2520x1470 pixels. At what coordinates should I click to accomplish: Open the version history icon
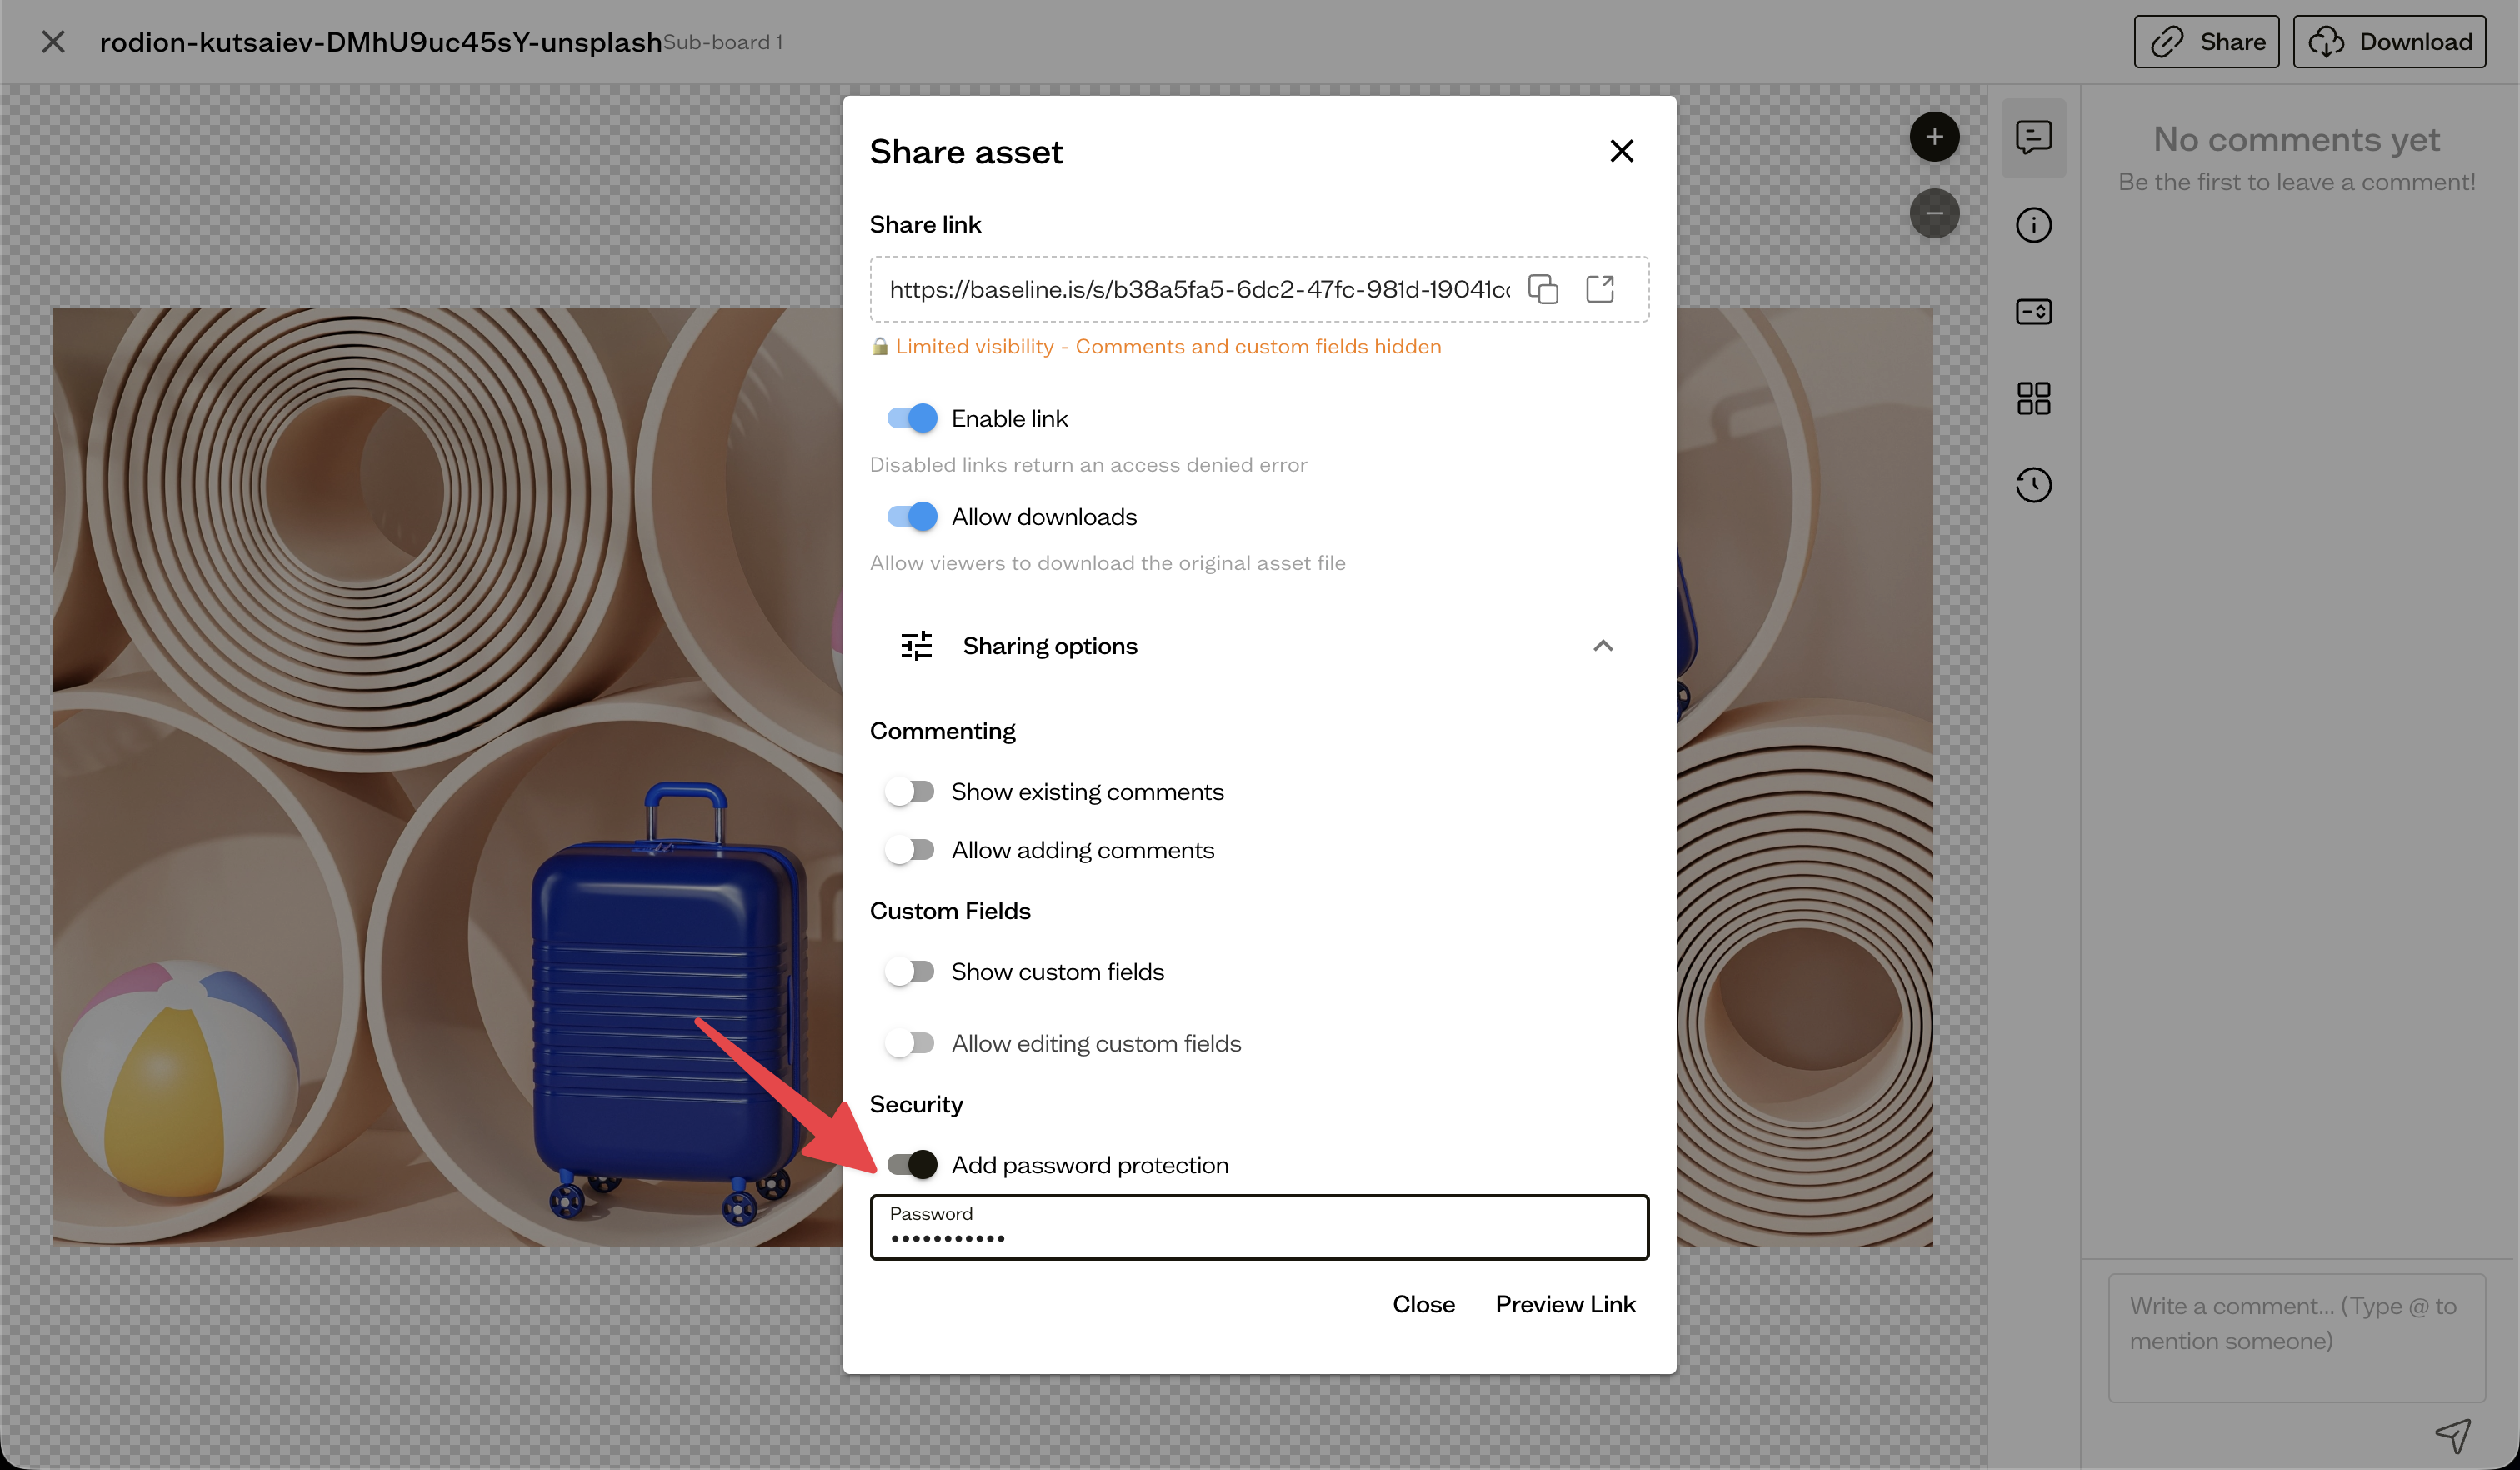point(2033,485)
